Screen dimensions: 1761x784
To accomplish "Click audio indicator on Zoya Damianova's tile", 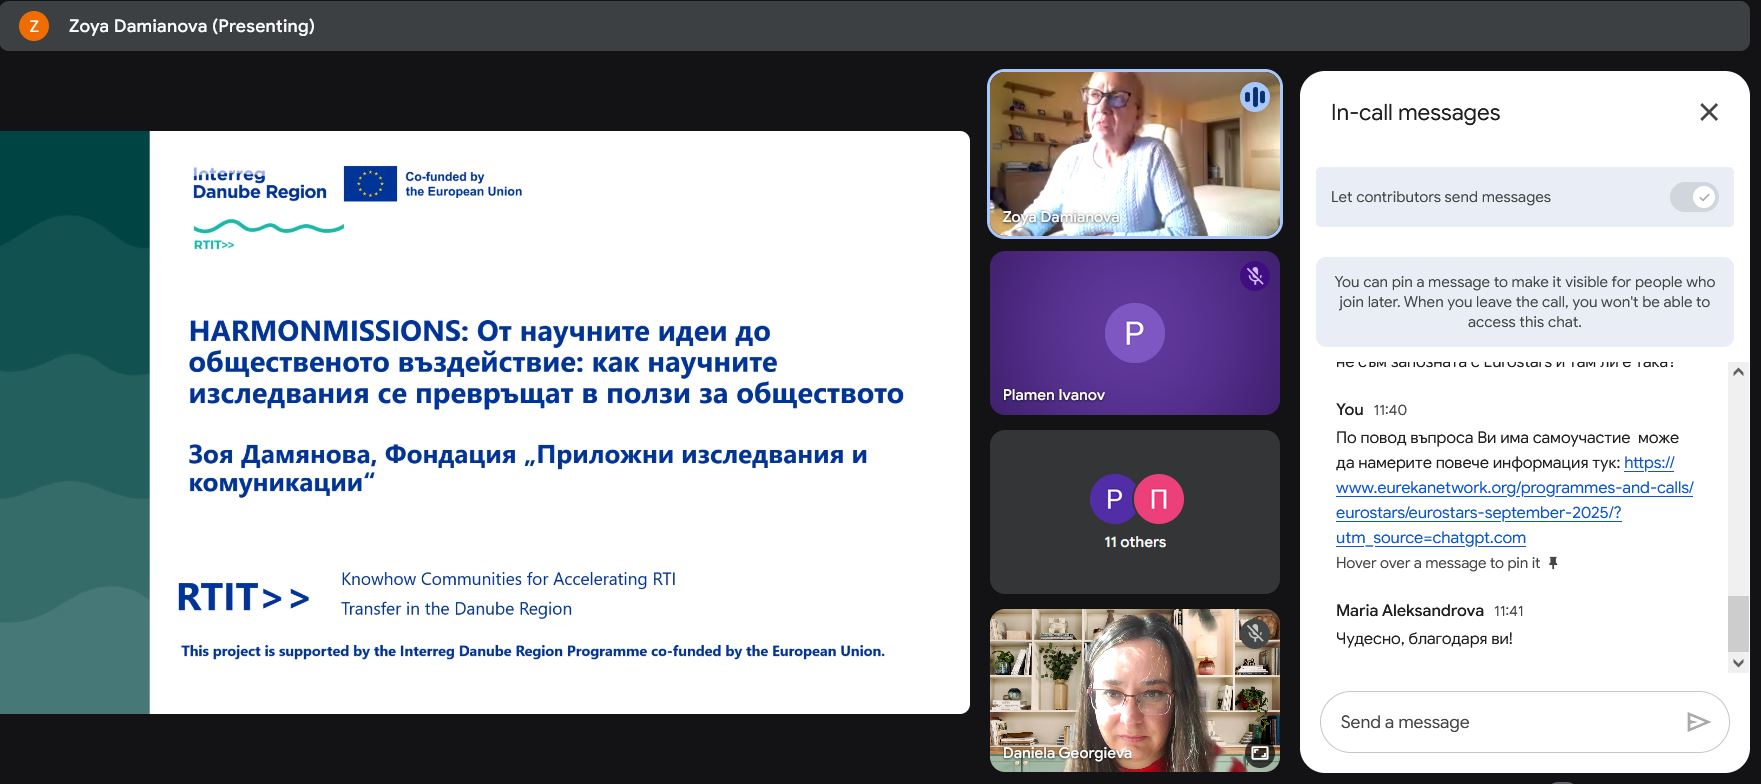I will [1254, 97].
